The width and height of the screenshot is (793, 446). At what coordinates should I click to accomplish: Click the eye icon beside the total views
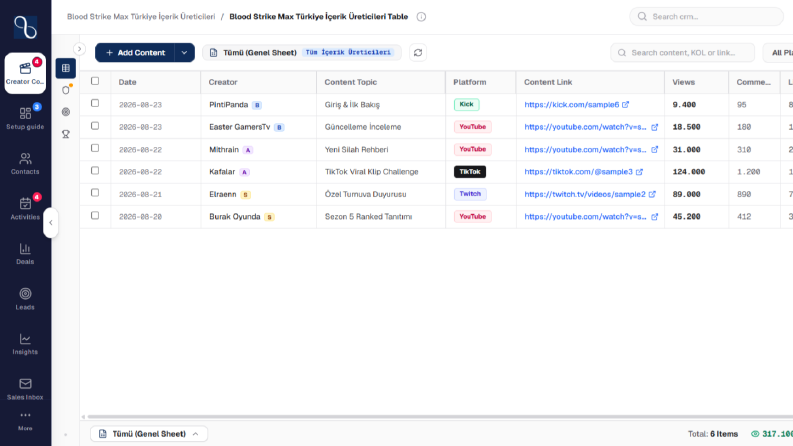click(755, 434)
